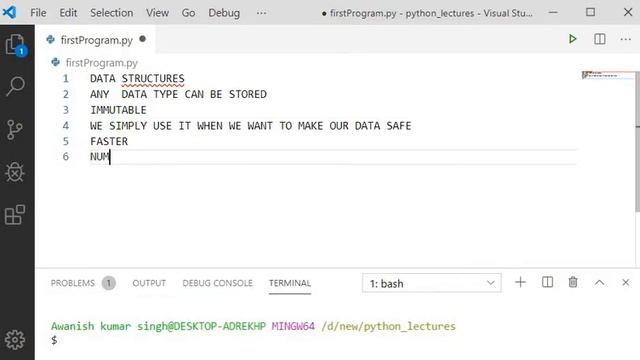Click the word SAFE on line 4
Image resolution: width=640 pixels, height=360 pixels.
[x=399, y=126]
